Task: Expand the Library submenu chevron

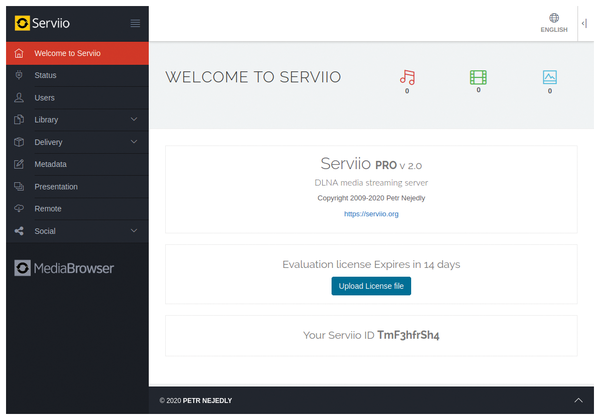Action: coord(134,119)
